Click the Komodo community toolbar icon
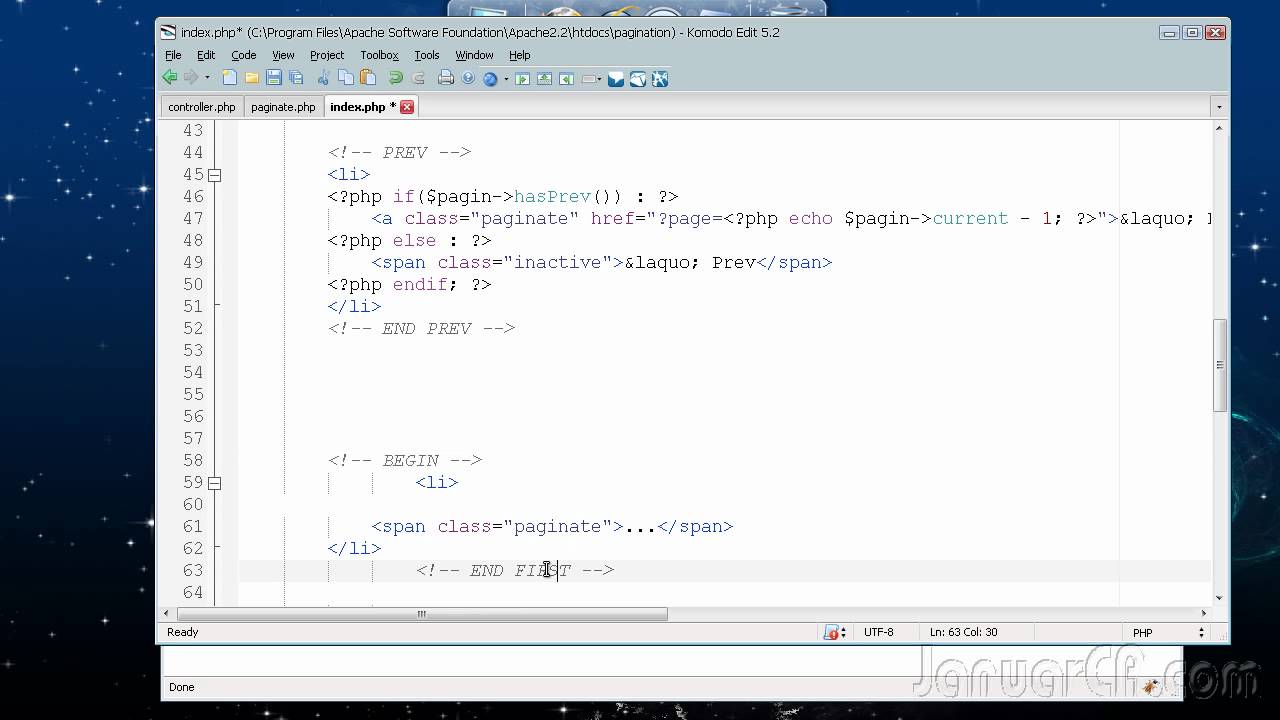Image resolution: width=1280 pixels, height=720 pixels. click(638, 79)
